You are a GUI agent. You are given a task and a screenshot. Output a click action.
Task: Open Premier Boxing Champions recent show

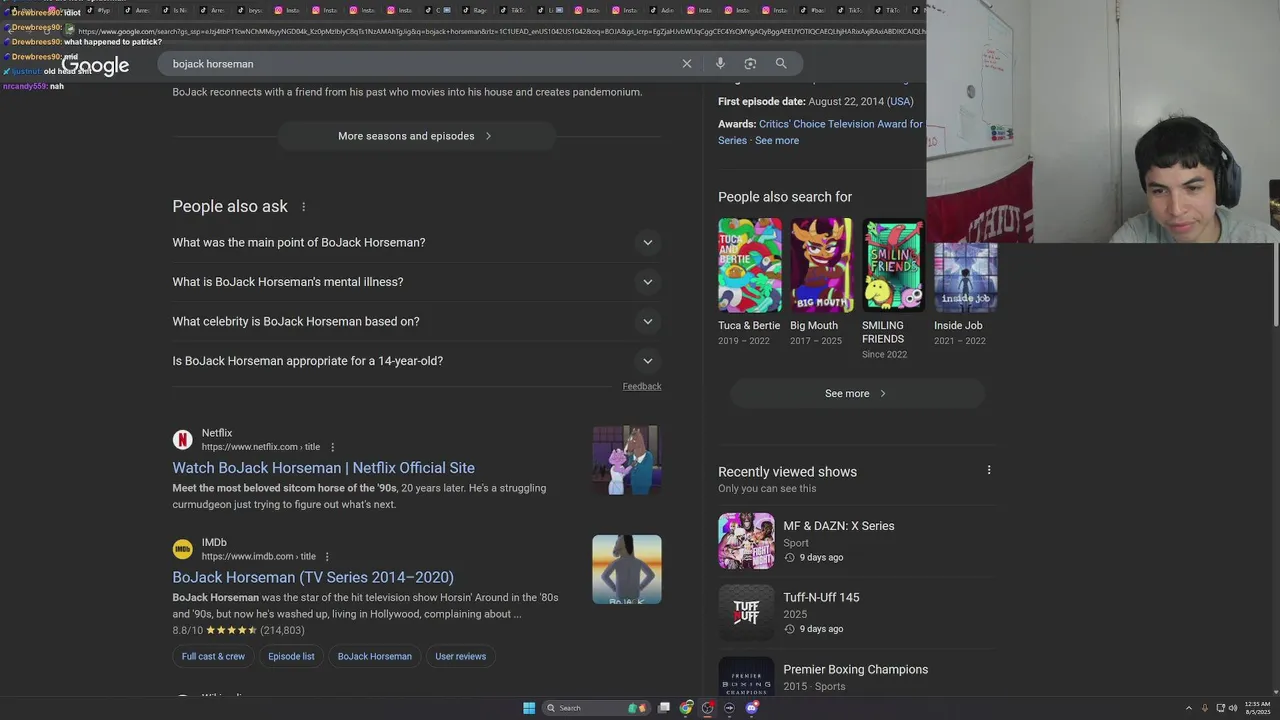pyautogui.click(x=857, y=677)
